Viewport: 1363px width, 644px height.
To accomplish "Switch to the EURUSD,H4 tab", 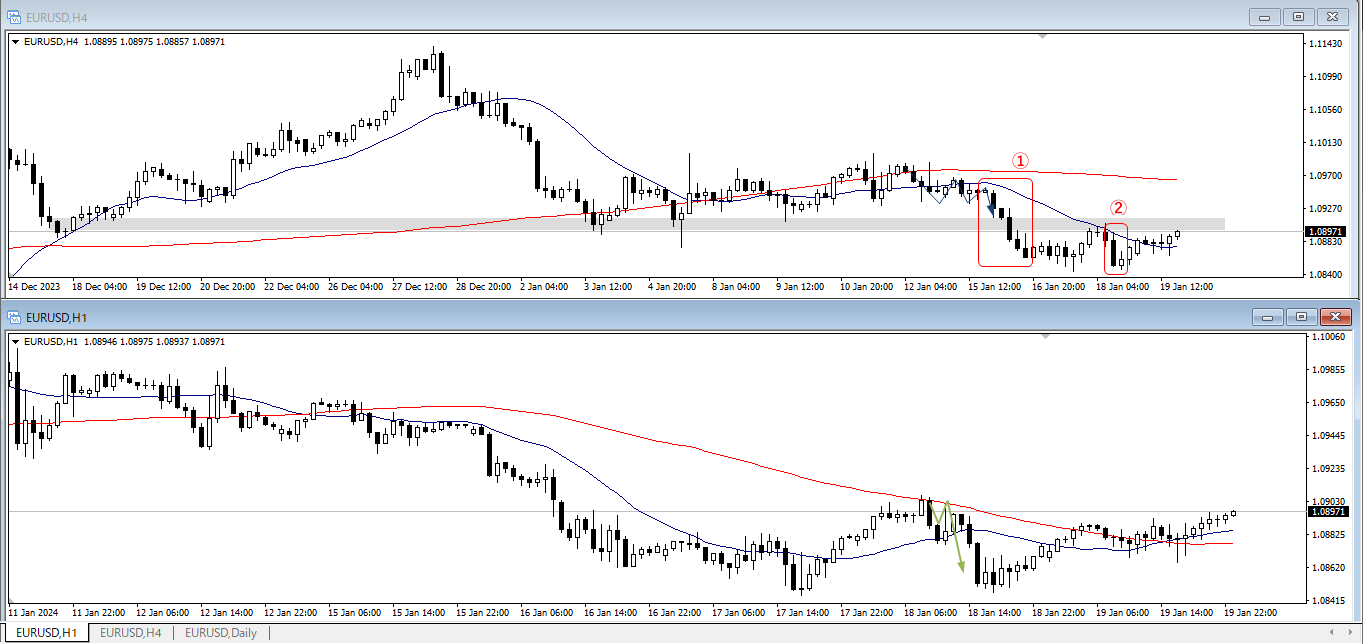I will tap(130, 633).
